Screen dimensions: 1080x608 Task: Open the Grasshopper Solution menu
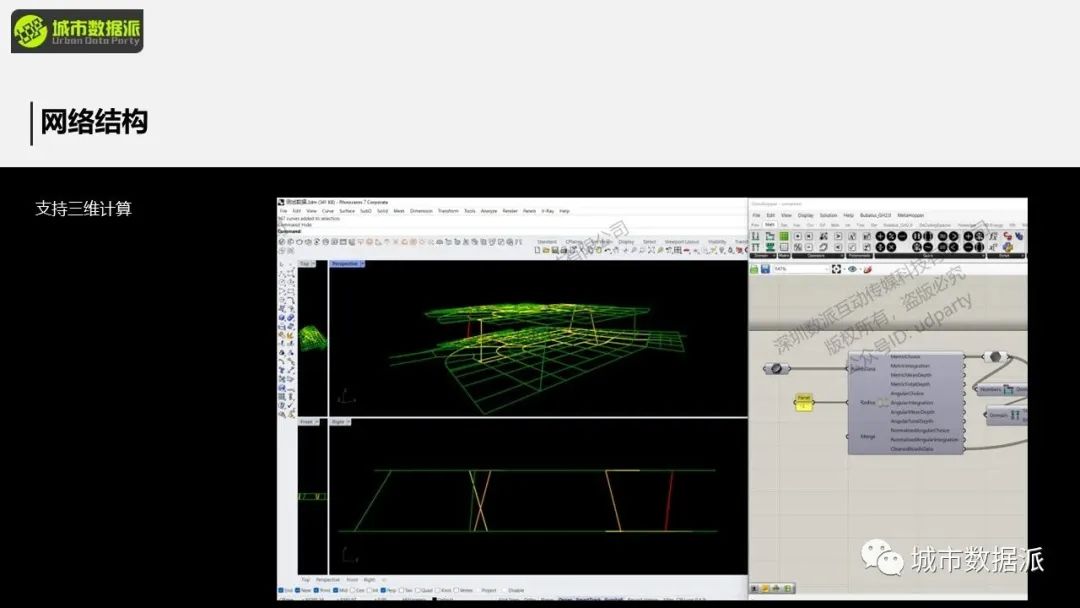tap(829, 215)
